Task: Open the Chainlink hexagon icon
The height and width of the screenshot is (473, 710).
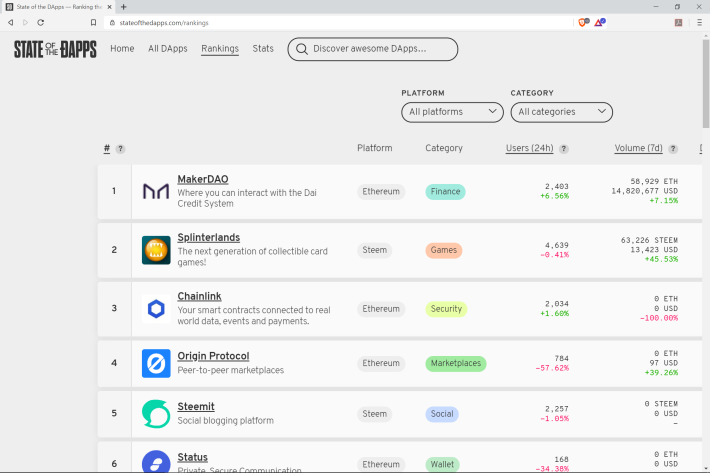Action: coord(156,309)
